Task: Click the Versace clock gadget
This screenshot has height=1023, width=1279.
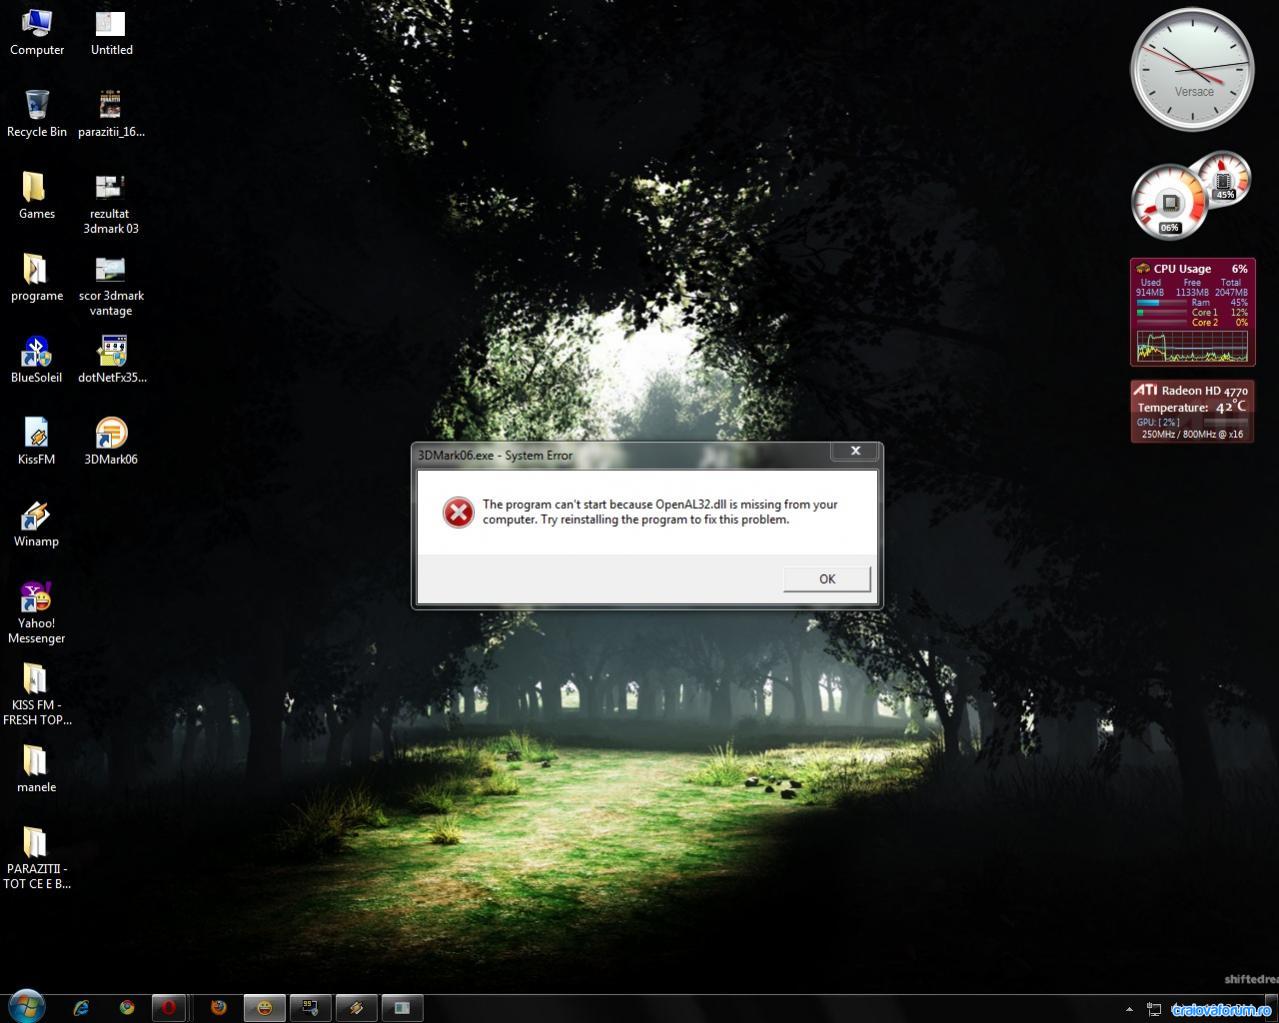Action: pyautogui.click(x=1192, y=69)
